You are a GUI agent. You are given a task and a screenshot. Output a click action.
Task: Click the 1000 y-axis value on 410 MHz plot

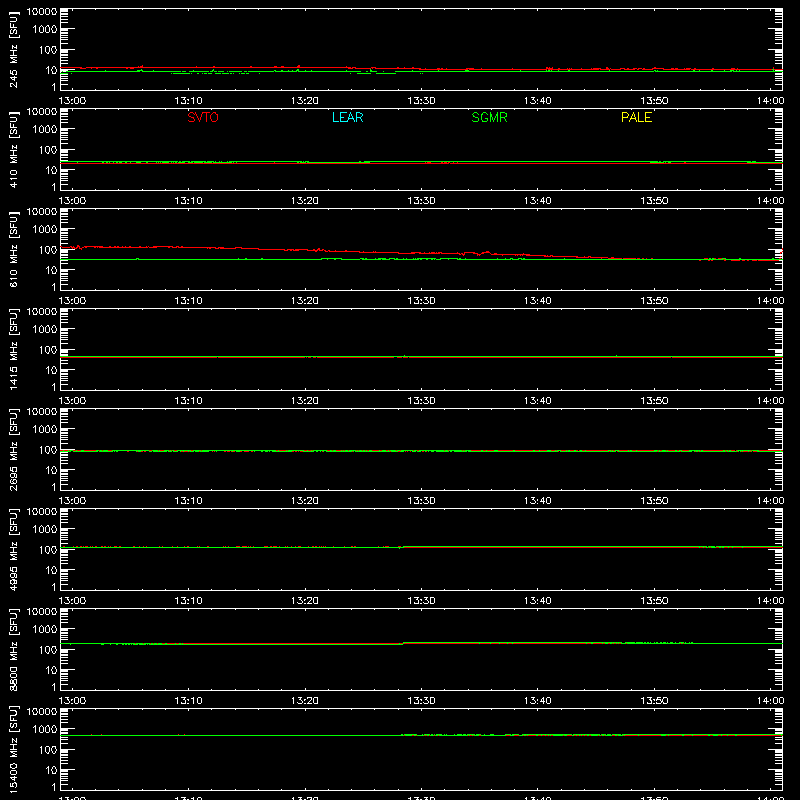coord(45,129)
